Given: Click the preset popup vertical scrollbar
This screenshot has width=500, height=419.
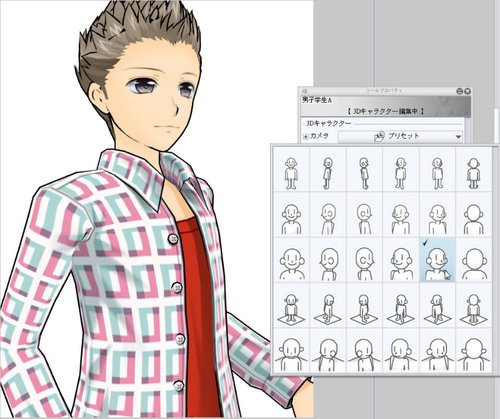Looking at the screenshot, I should tap(495, 260).
